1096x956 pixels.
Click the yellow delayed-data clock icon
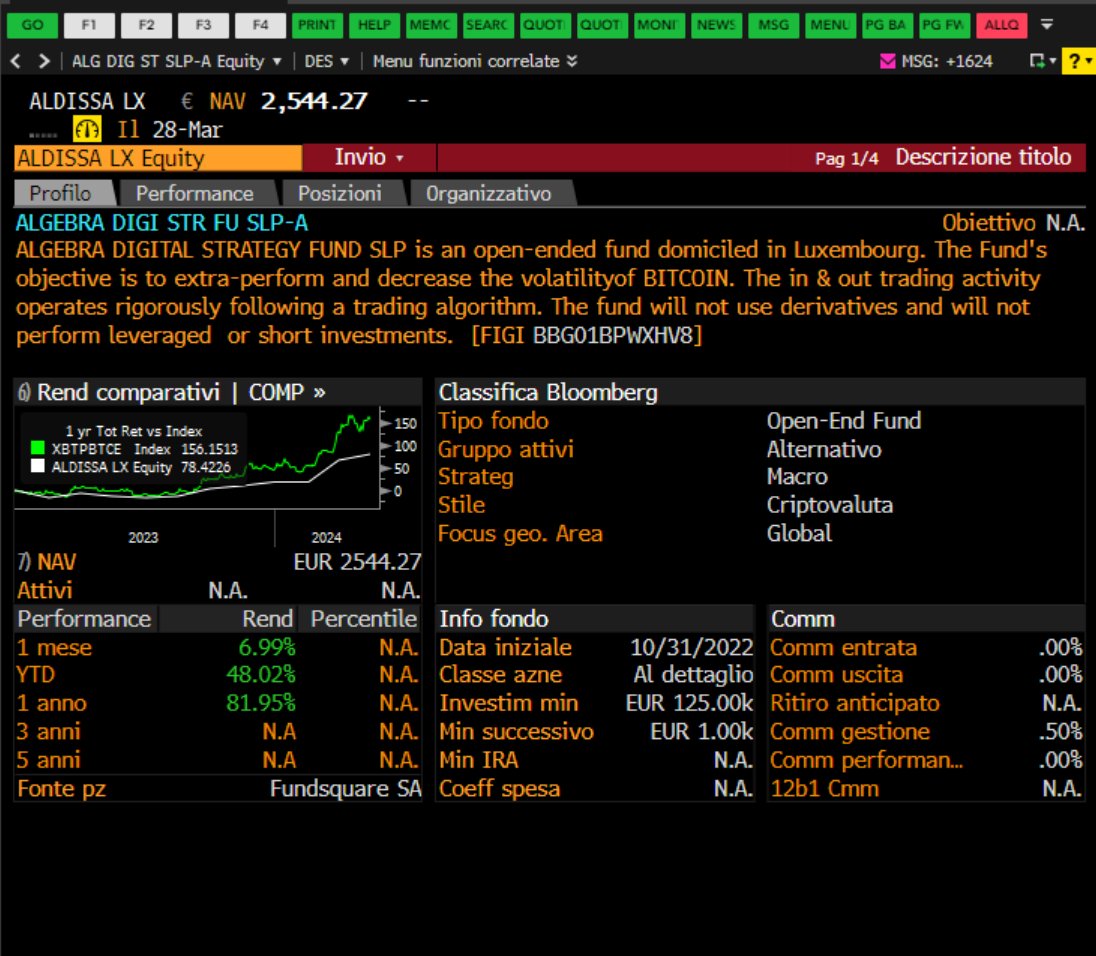coord(87,129)
